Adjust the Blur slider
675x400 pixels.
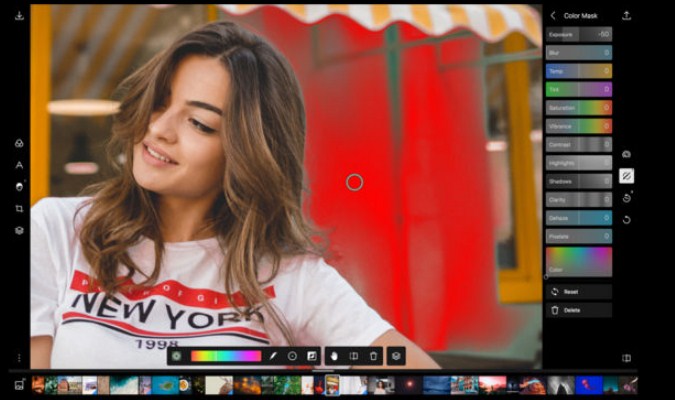tap(579, 53)
